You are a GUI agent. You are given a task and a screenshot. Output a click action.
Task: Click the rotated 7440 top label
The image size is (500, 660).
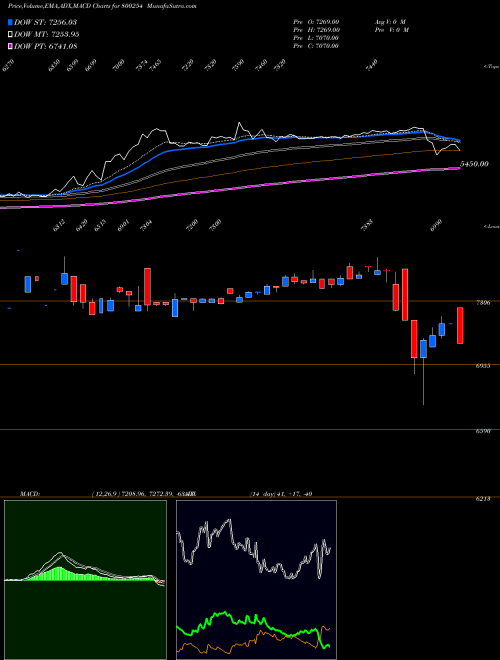(x=372, y=65)
